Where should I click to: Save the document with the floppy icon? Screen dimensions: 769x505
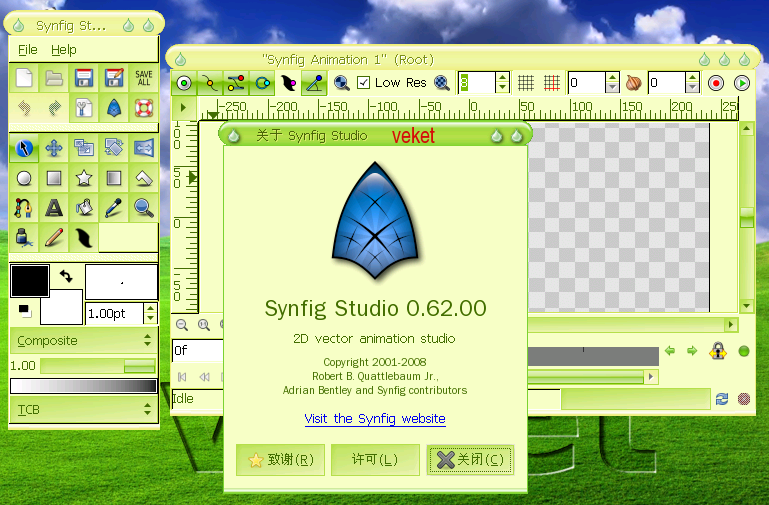click(84, 78)
